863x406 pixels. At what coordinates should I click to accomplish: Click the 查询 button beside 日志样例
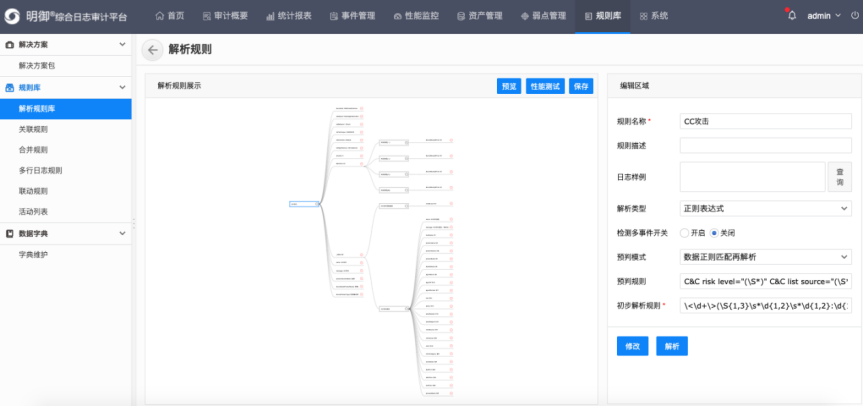pos(839,177)
